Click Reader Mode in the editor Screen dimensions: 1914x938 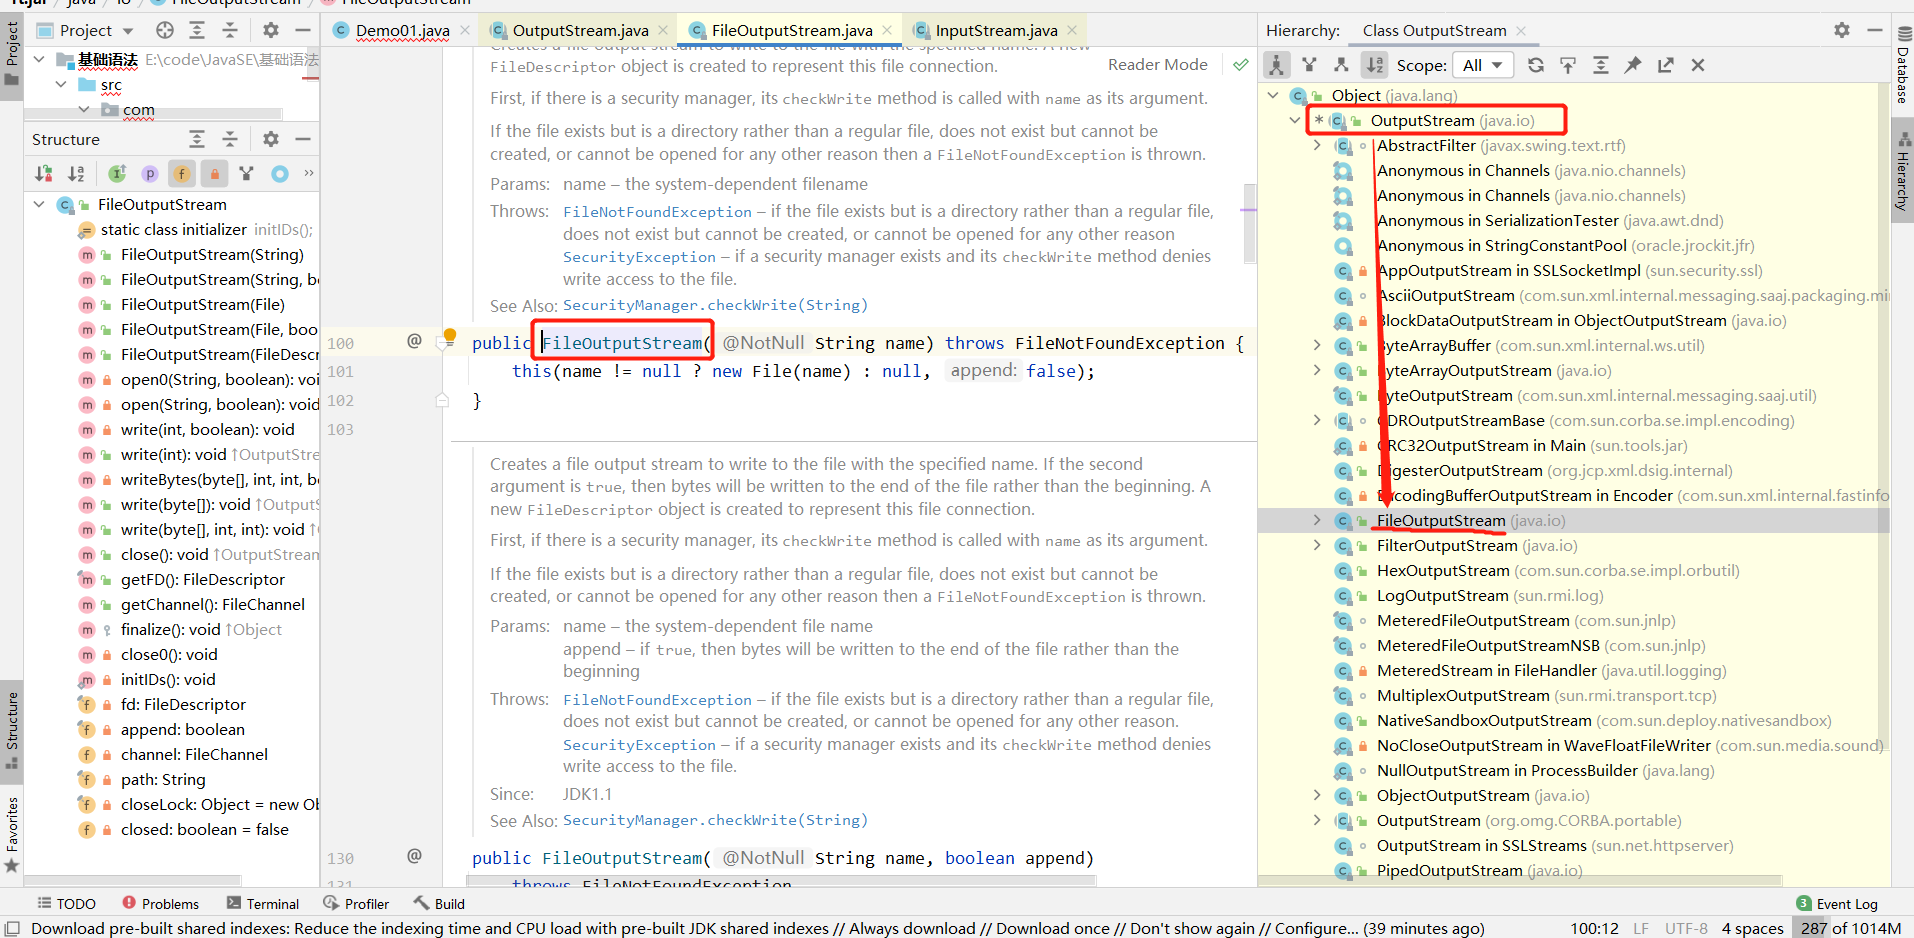coord(1157,64)
